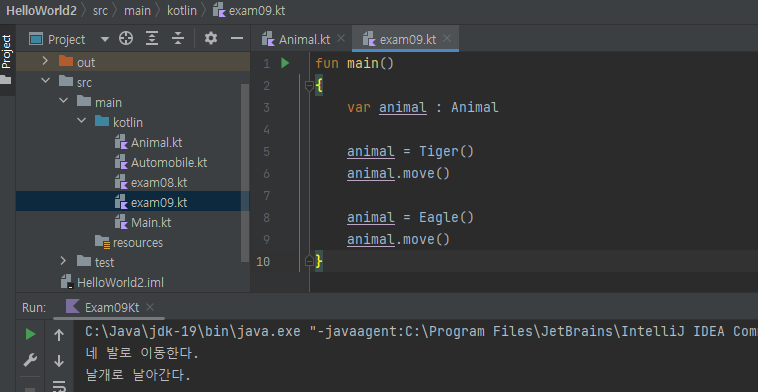Select exam08.kt in project tree
The image size is (758, 392).
(150, 183)
